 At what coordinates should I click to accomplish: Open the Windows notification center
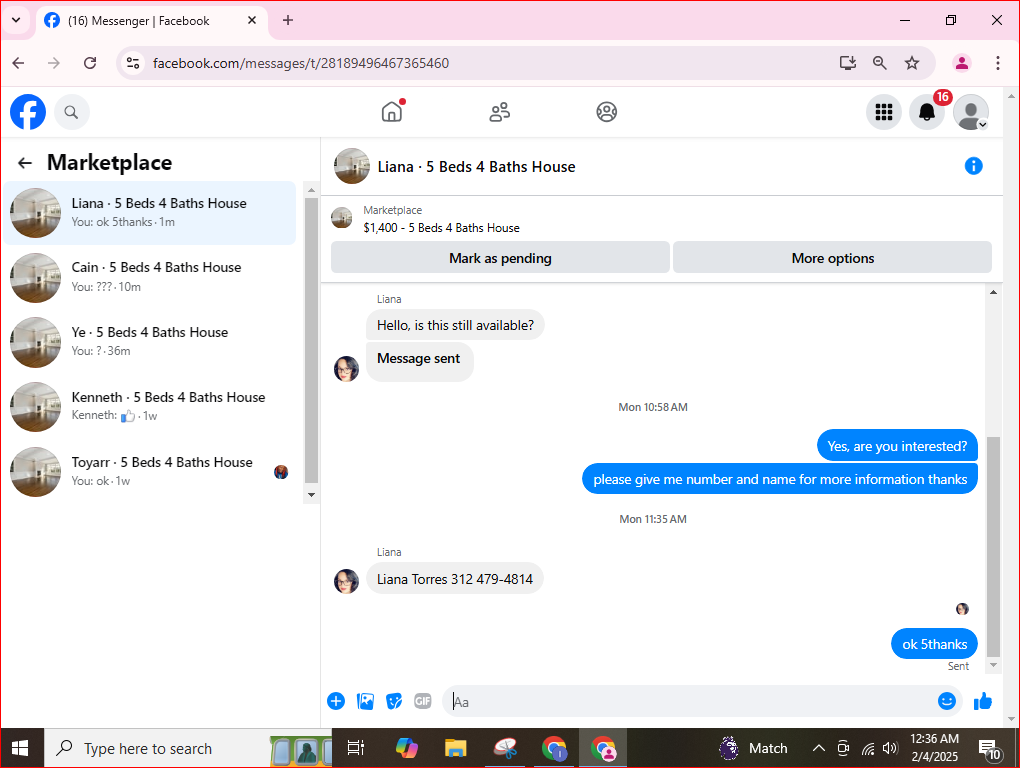[989, 750]
